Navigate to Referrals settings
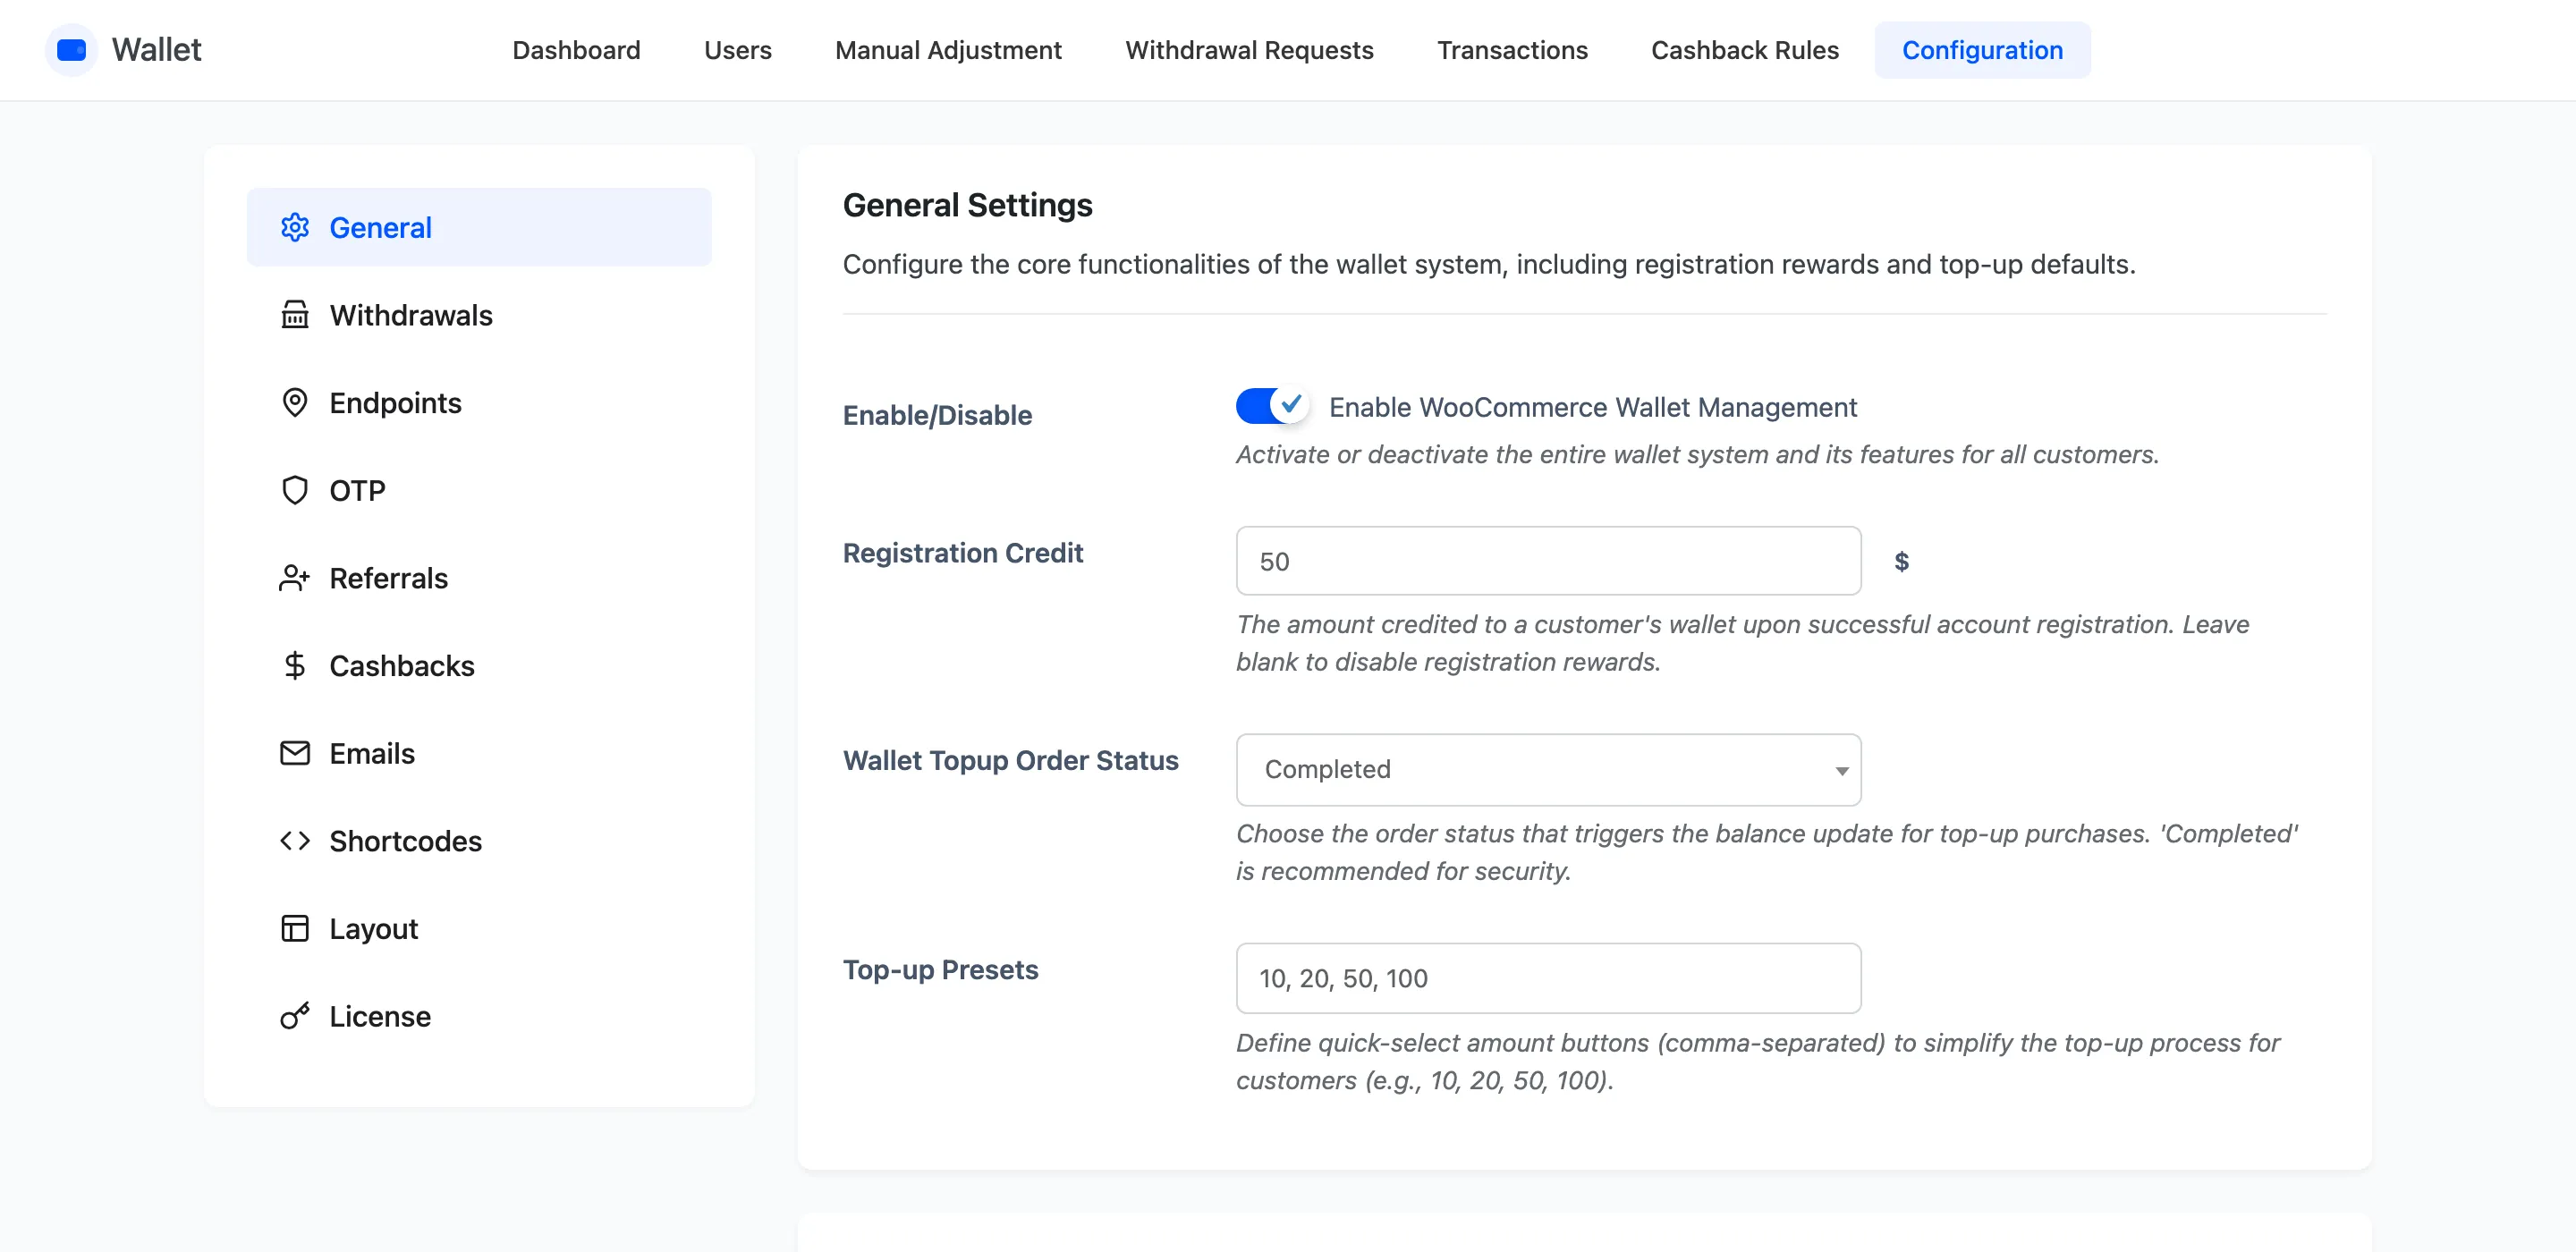The image size is (2576, 1252). (479, 578)
